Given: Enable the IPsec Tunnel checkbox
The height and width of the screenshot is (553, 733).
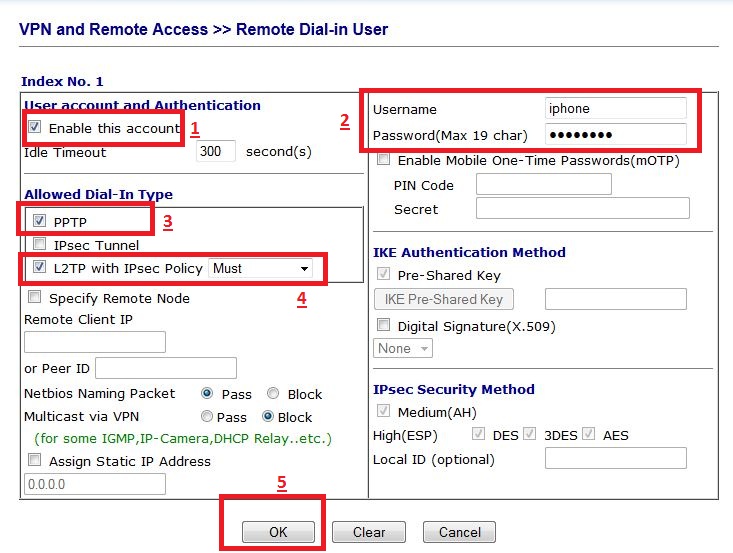Looking at the screenshot, I should [39, 244].
